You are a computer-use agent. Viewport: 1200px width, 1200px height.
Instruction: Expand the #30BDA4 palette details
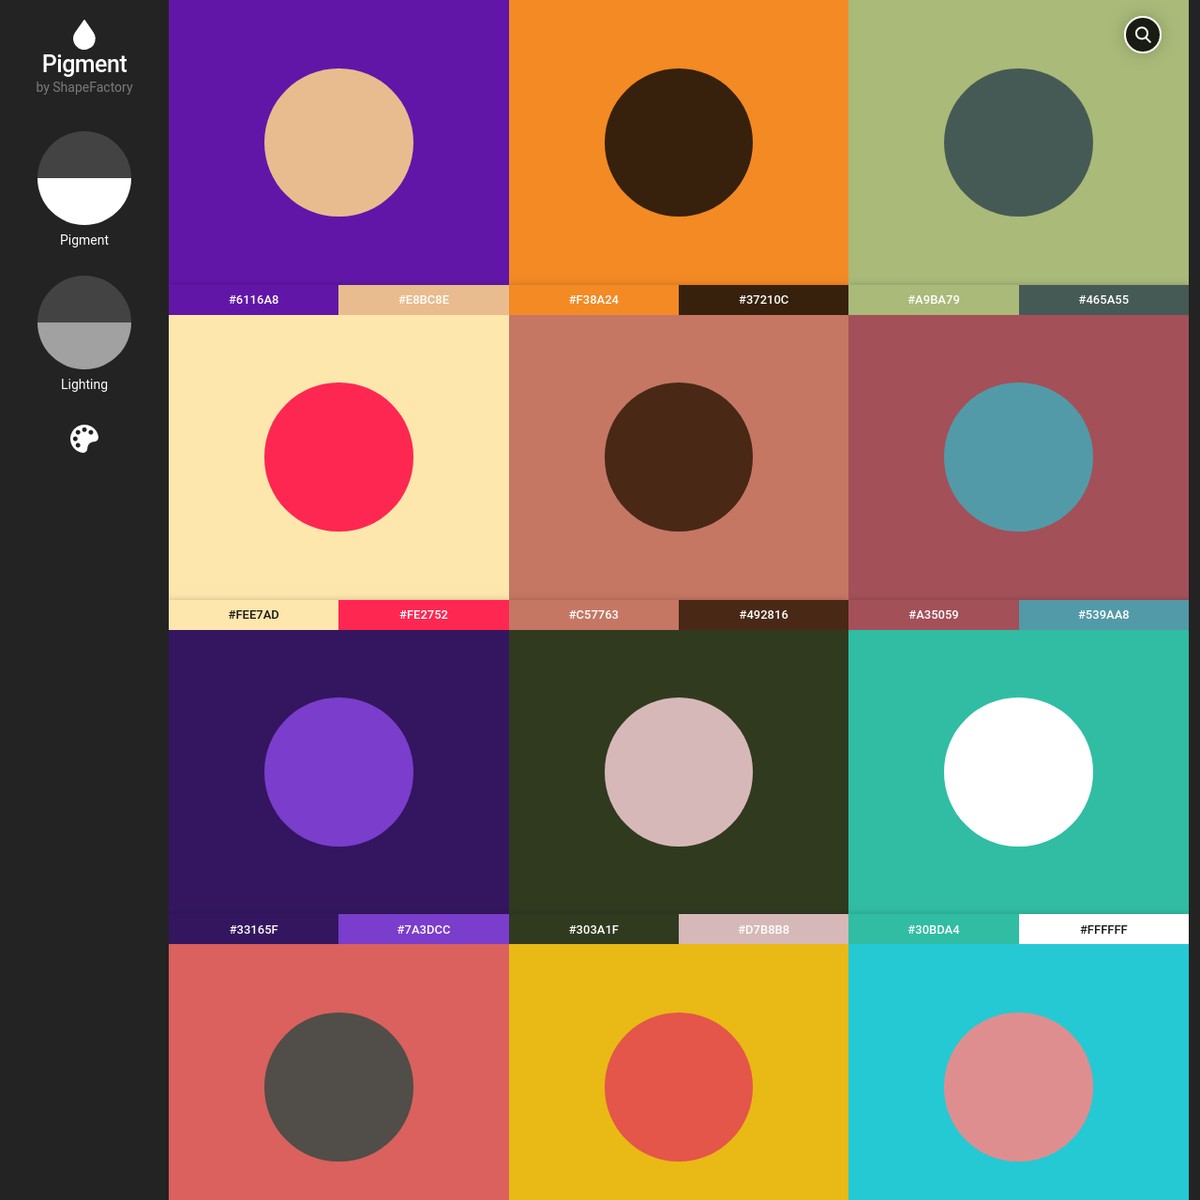933,929
